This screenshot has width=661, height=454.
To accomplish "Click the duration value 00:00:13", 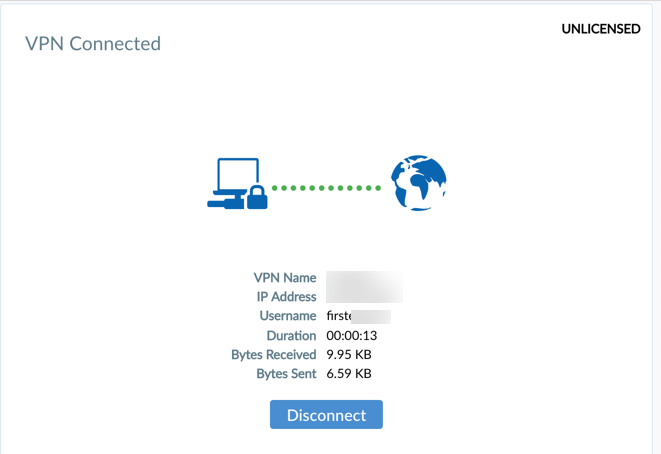I will (x=352, y=336).
